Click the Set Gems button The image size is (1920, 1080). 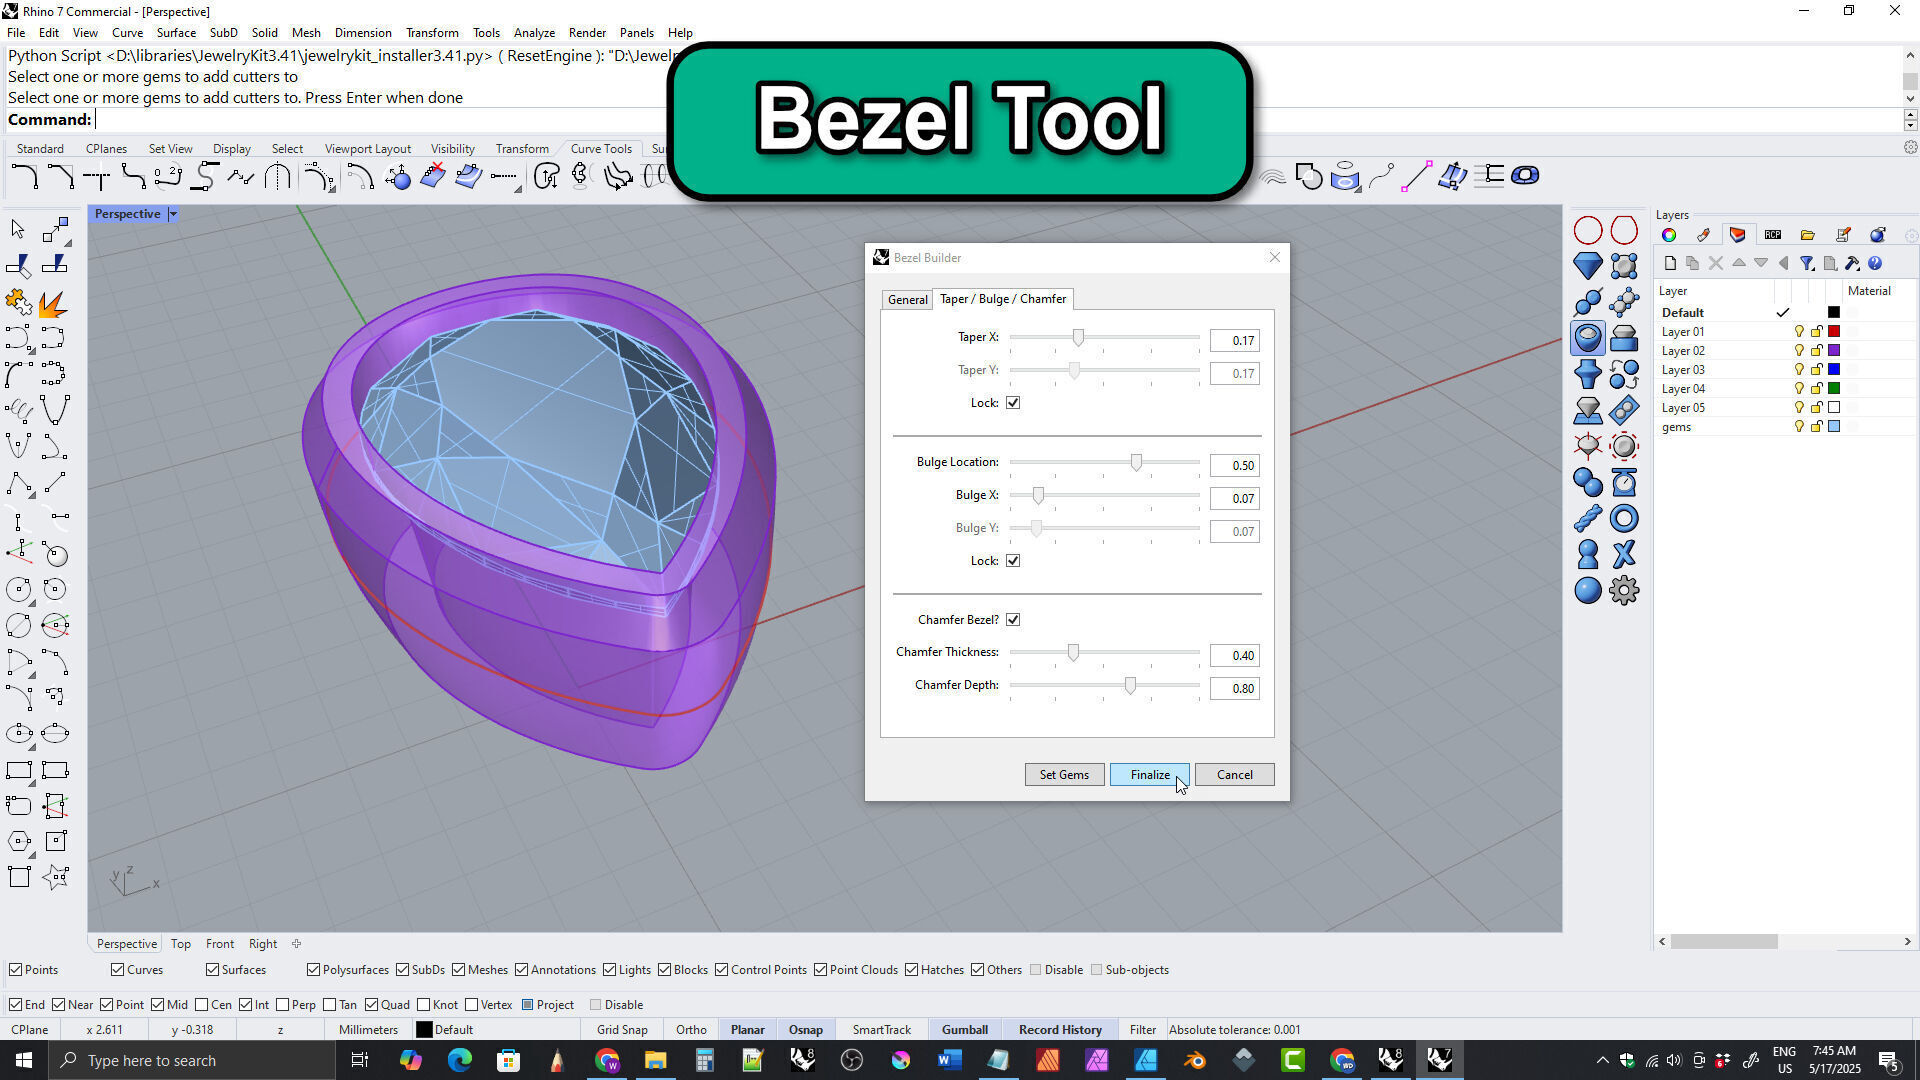pyautogui.click(x=1064, y=775)
